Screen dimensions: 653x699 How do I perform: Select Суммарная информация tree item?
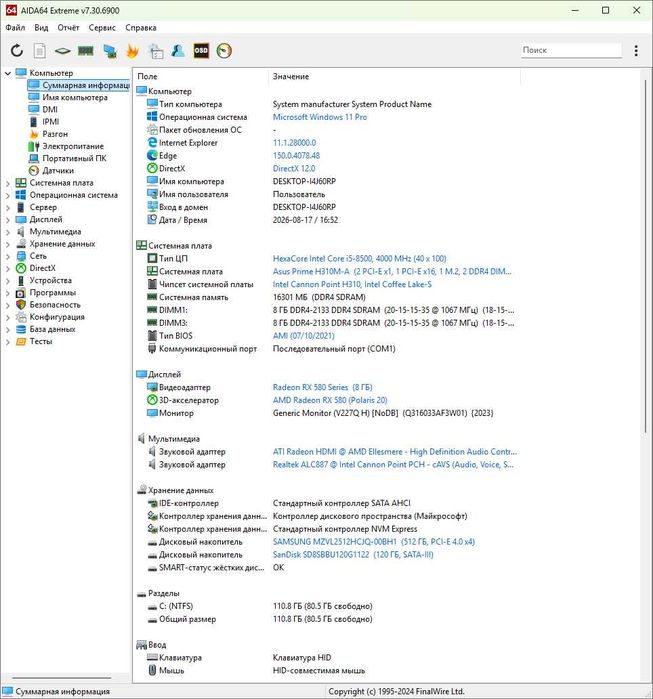(x=78, y=85)
